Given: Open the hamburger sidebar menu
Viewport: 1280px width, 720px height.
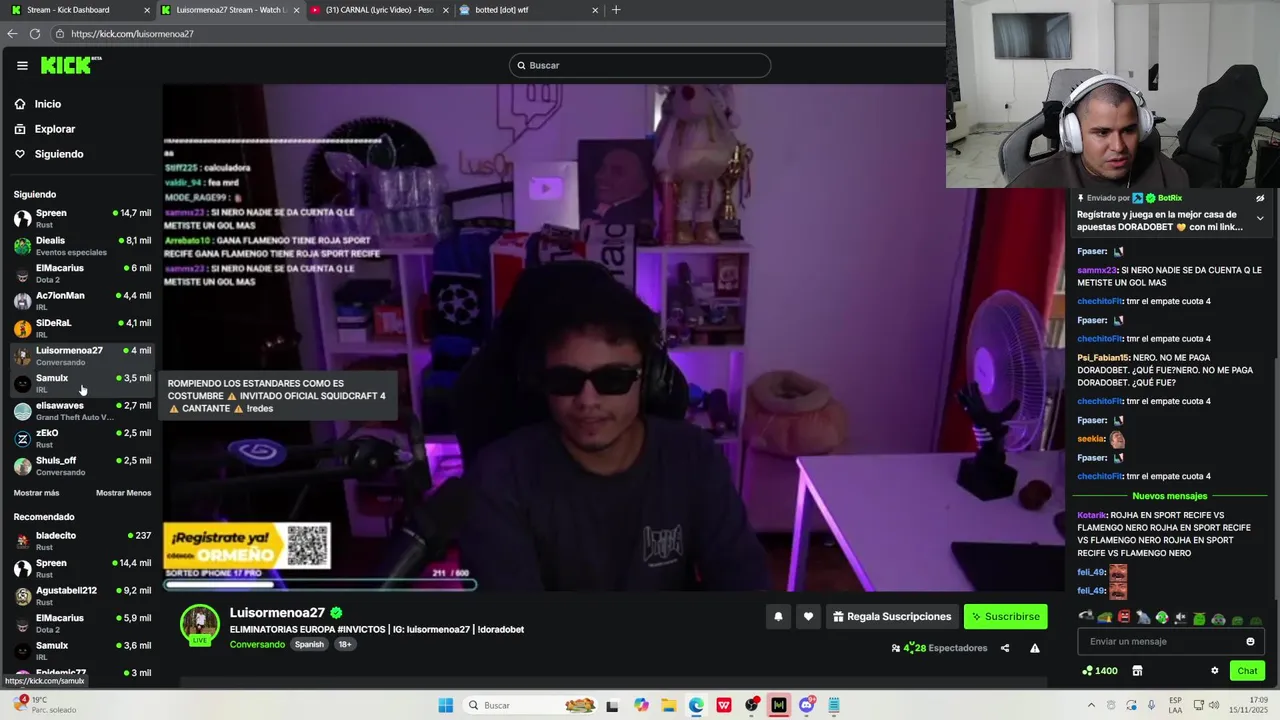Looking at the screenshot, I should pyautogui.click(x=22, y=65).
